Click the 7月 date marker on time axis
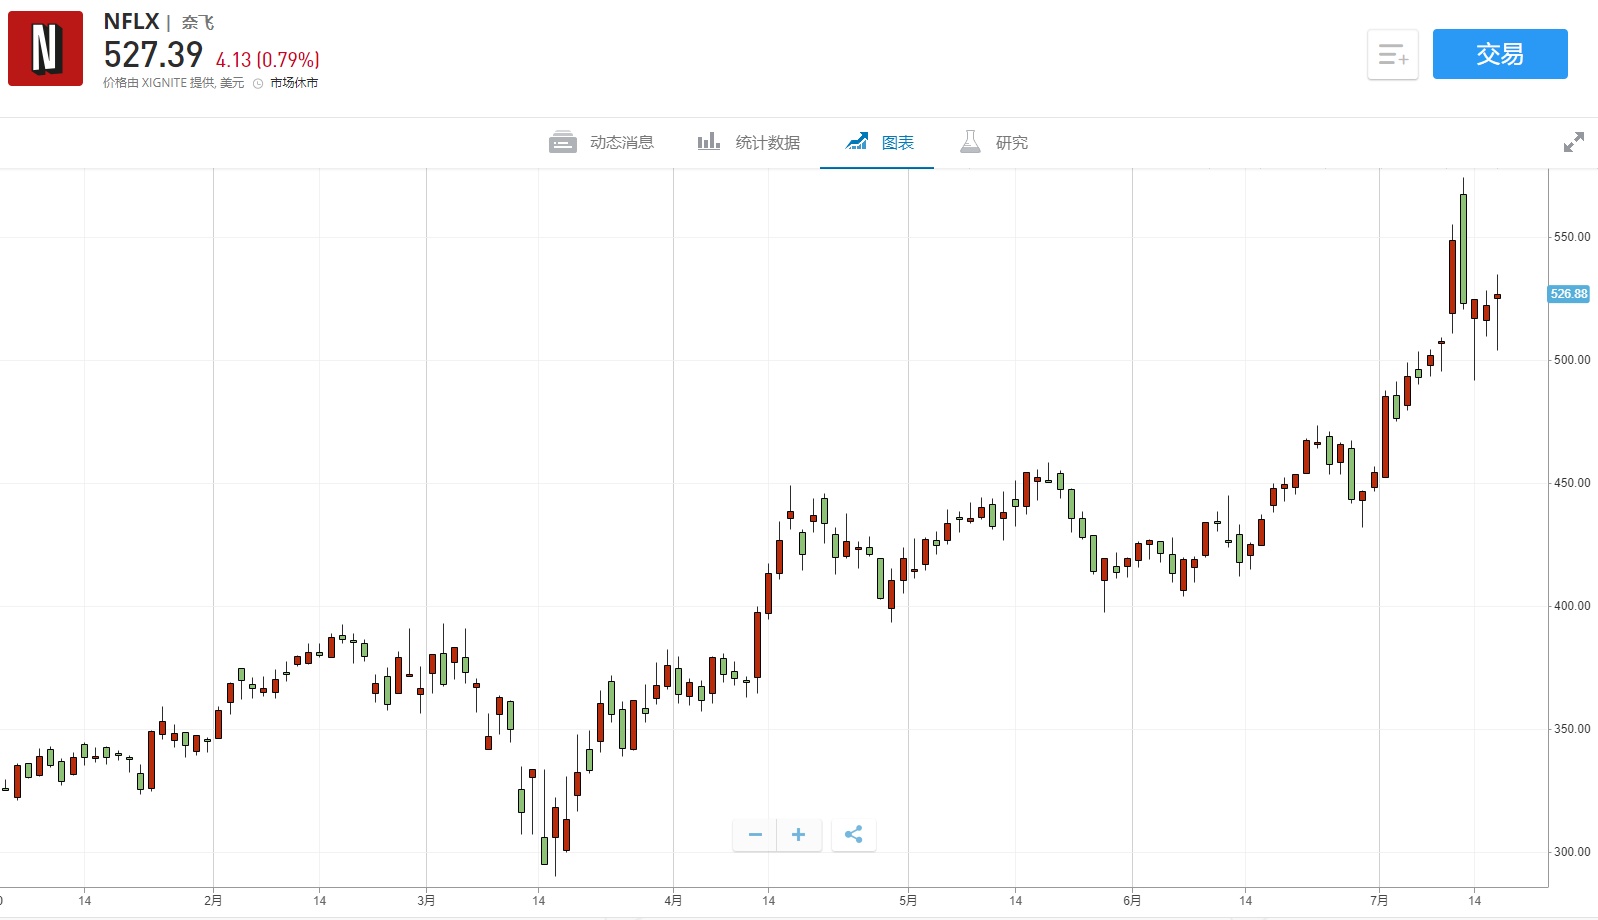Viewport: 1598px width, 920px height. tap(1379, 901)
